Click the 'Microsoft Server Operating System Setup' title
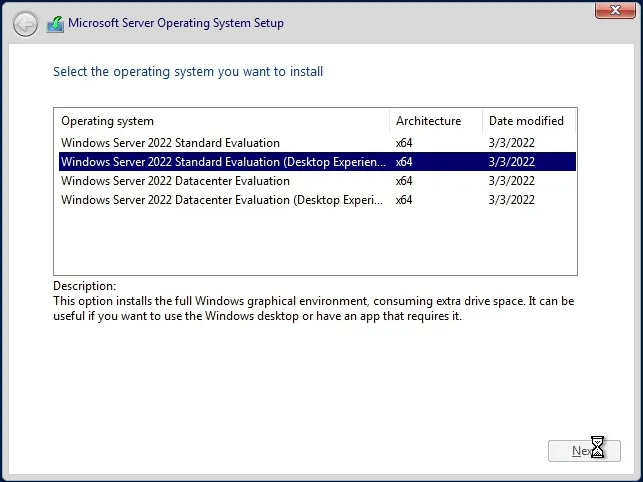Image resolution: width=643 pixels, height=482 pixels. click(176, 23)
